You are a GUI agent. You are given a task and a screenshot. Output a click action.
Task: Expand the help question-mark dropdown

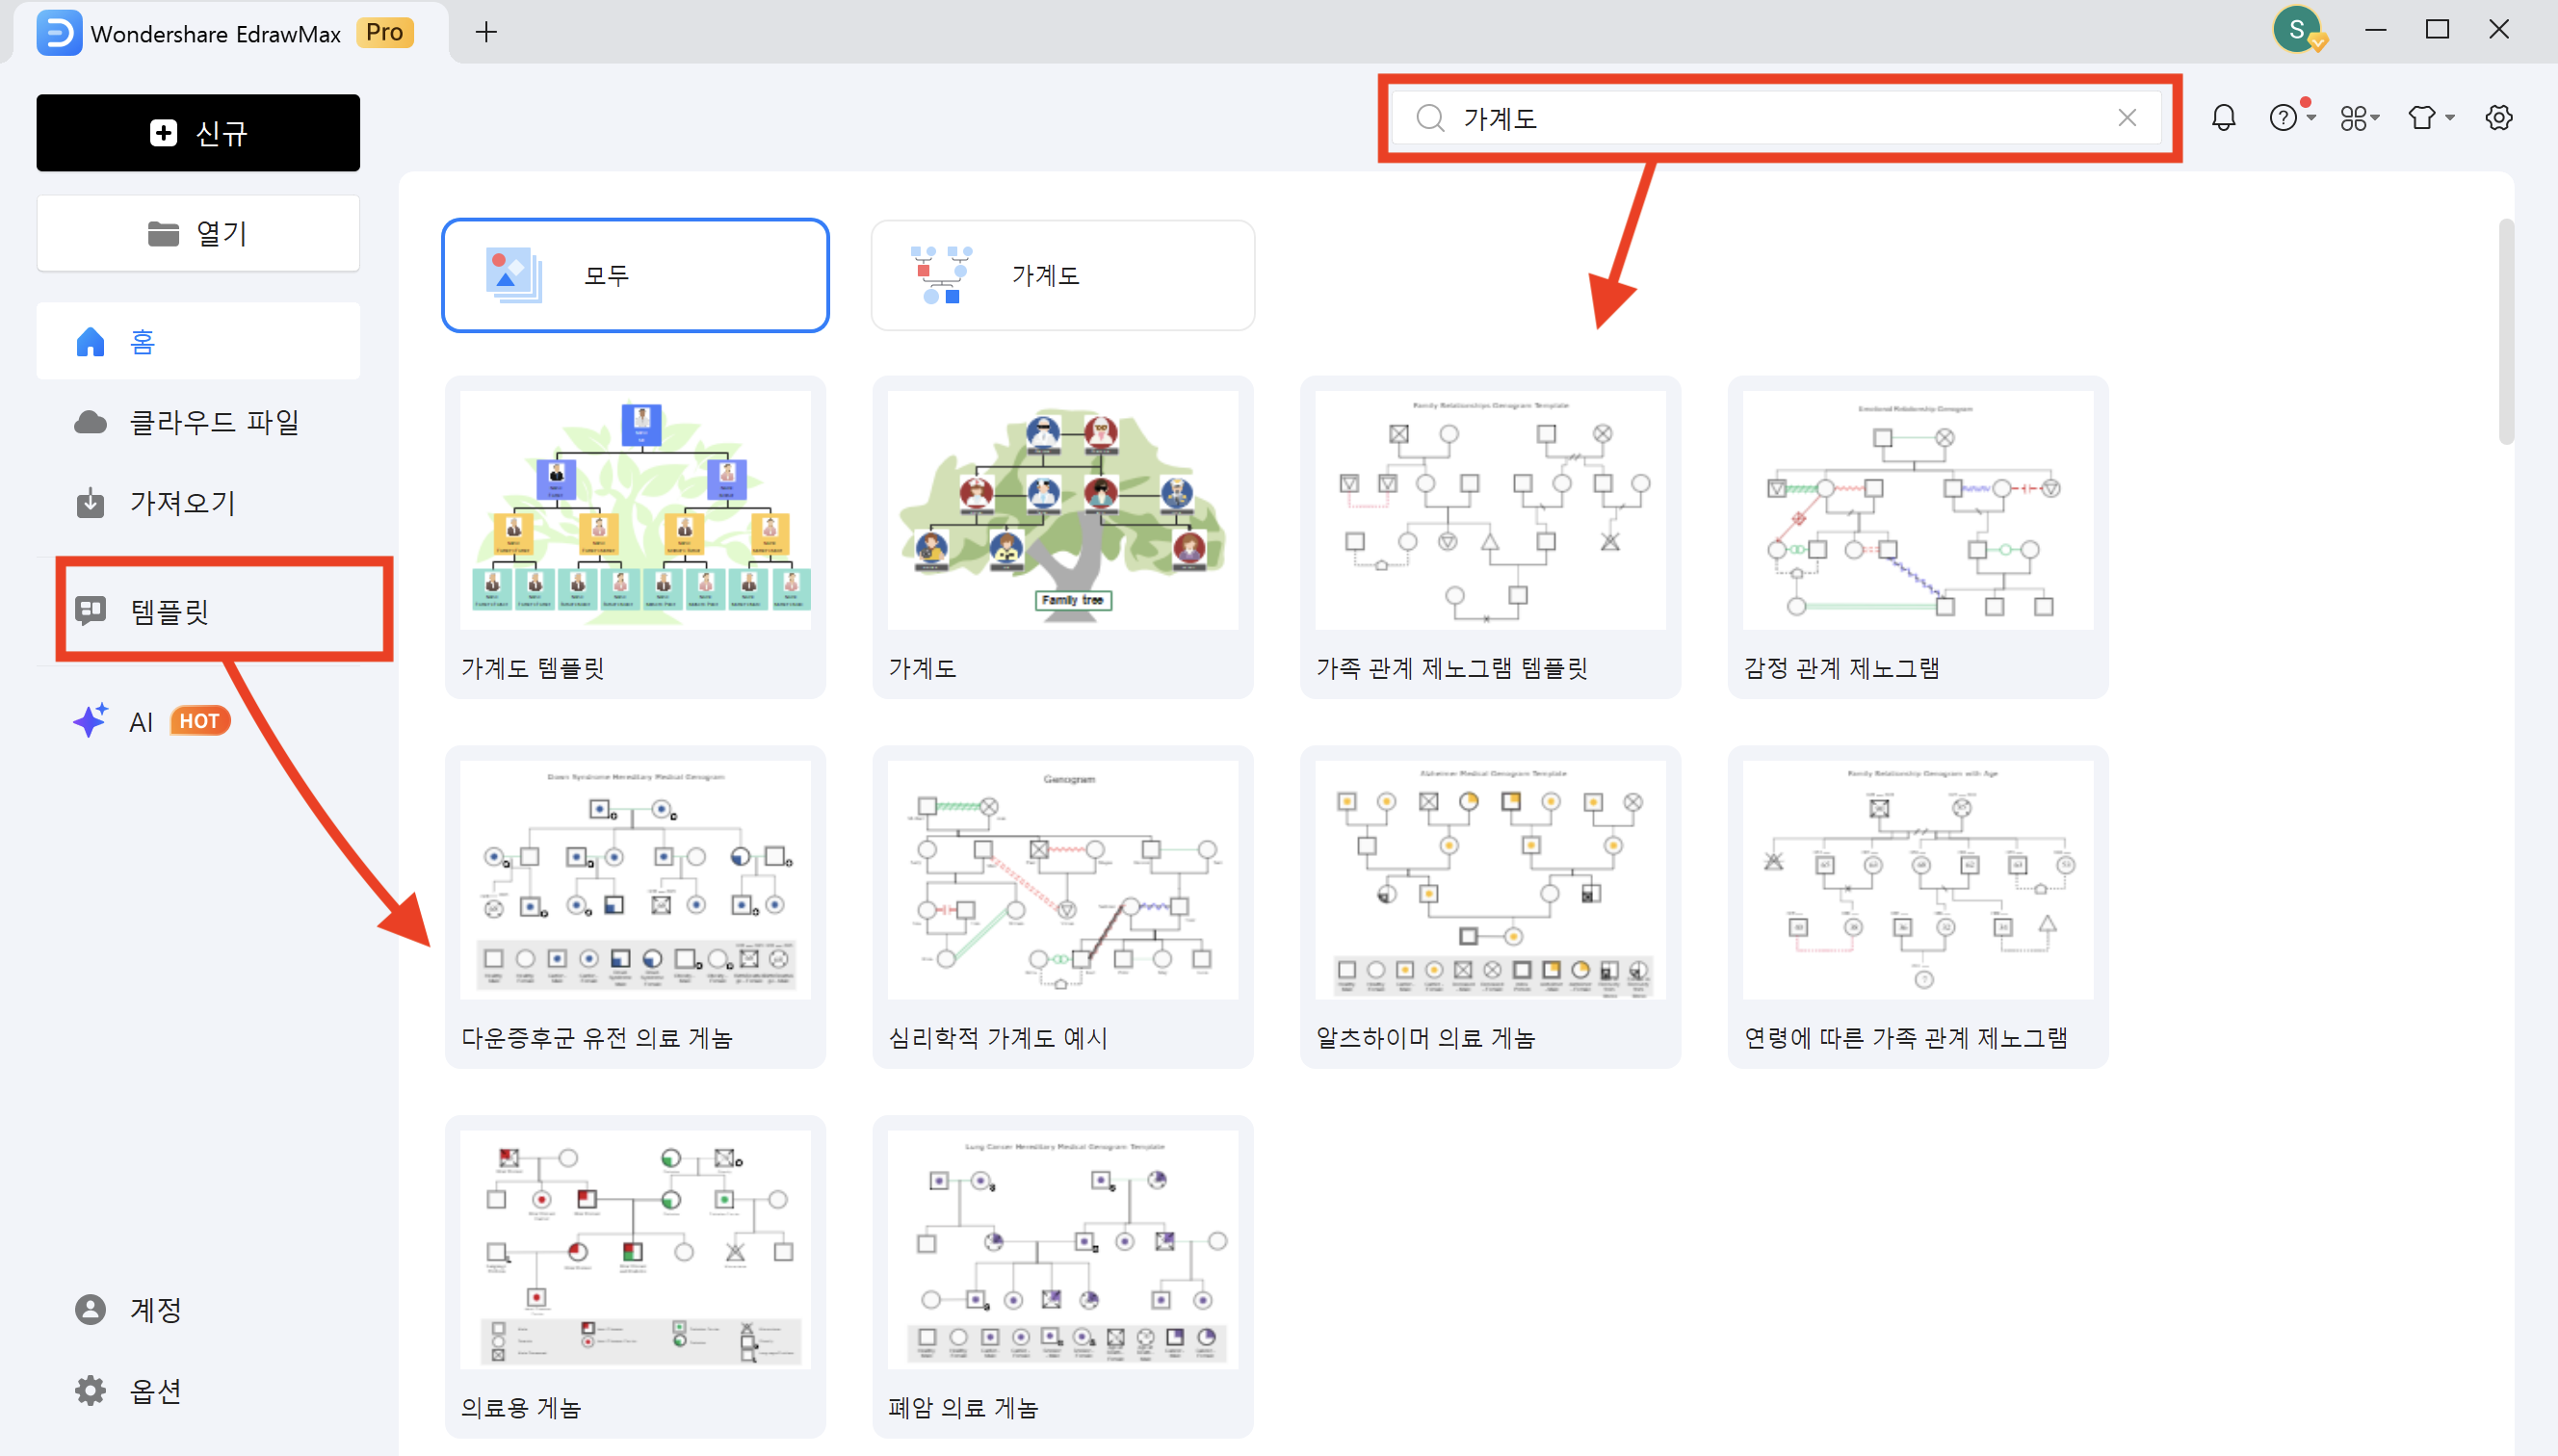pyautogui.click(x=2288, y=117)
